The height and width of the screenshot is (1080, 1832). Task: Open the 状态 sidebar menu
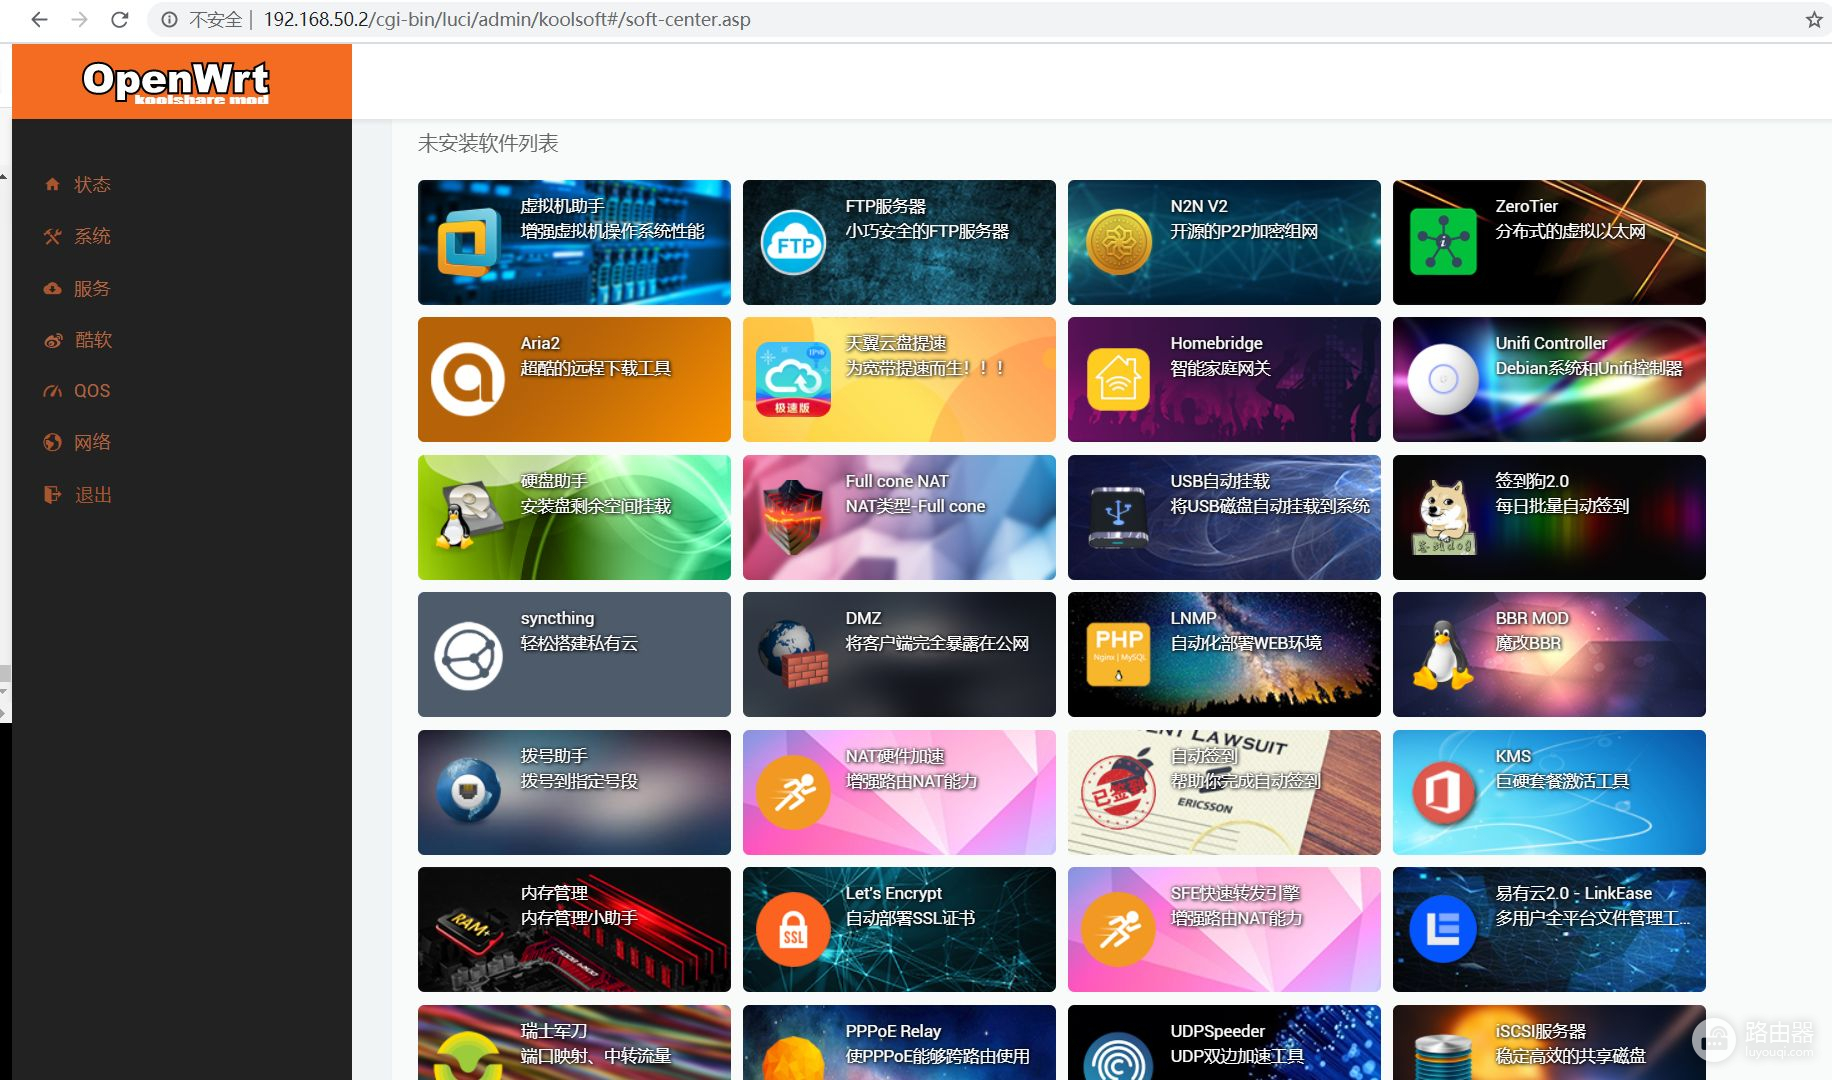(x=92, y=185)
